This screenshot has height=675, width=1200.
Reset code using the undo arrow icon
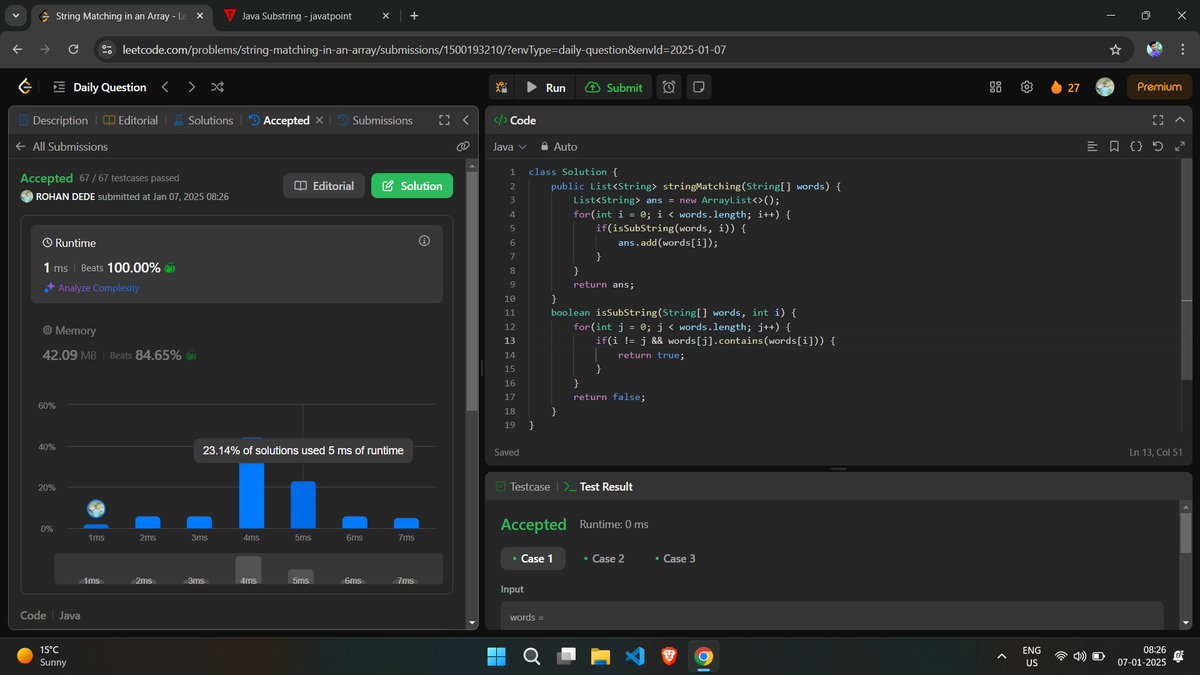click(1158, 146)
